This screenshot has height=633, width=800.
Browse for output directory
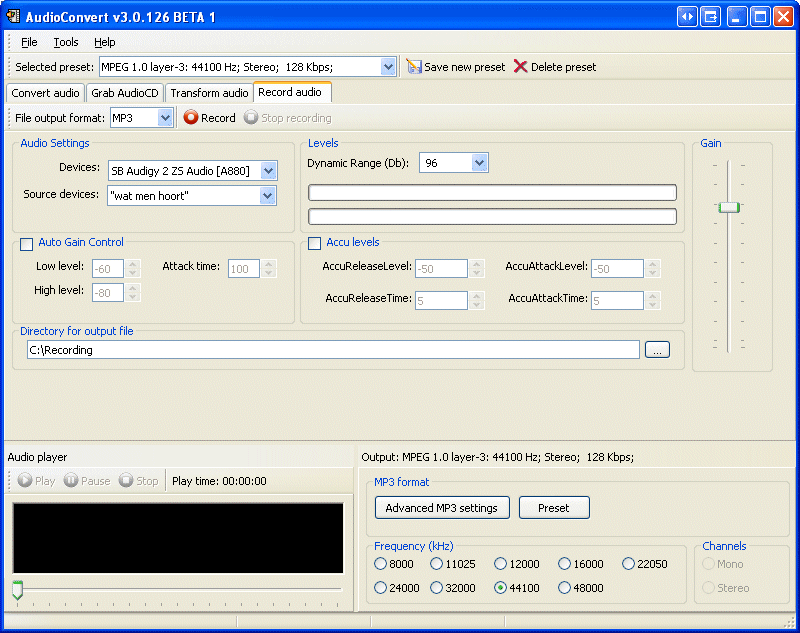coord(657,350)
